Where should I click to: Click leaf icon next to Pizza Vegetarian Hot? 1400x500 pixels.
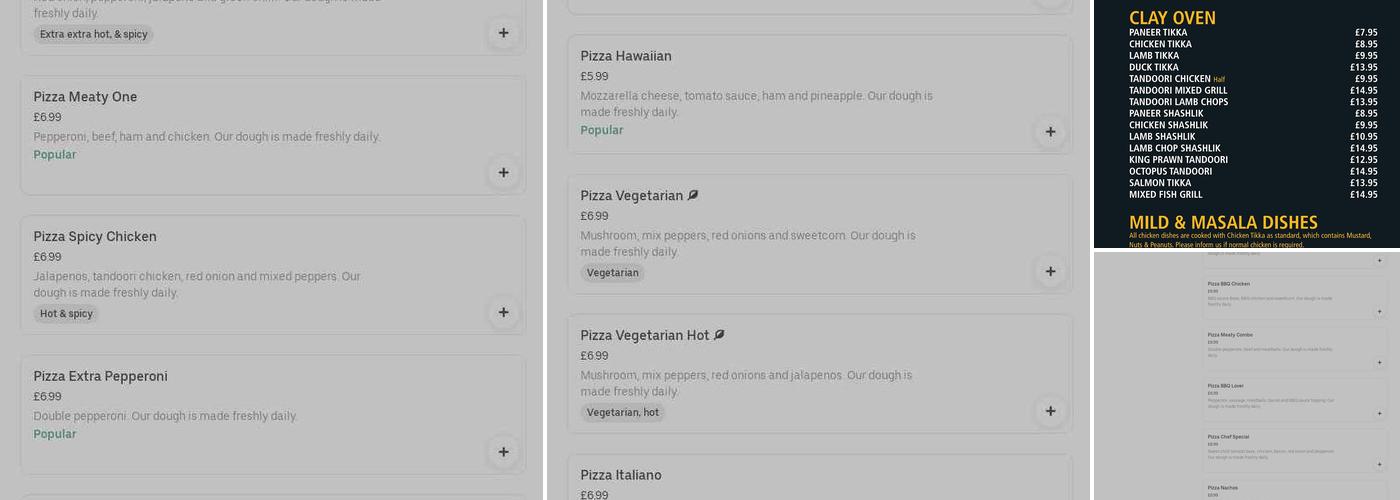(719, 335)
